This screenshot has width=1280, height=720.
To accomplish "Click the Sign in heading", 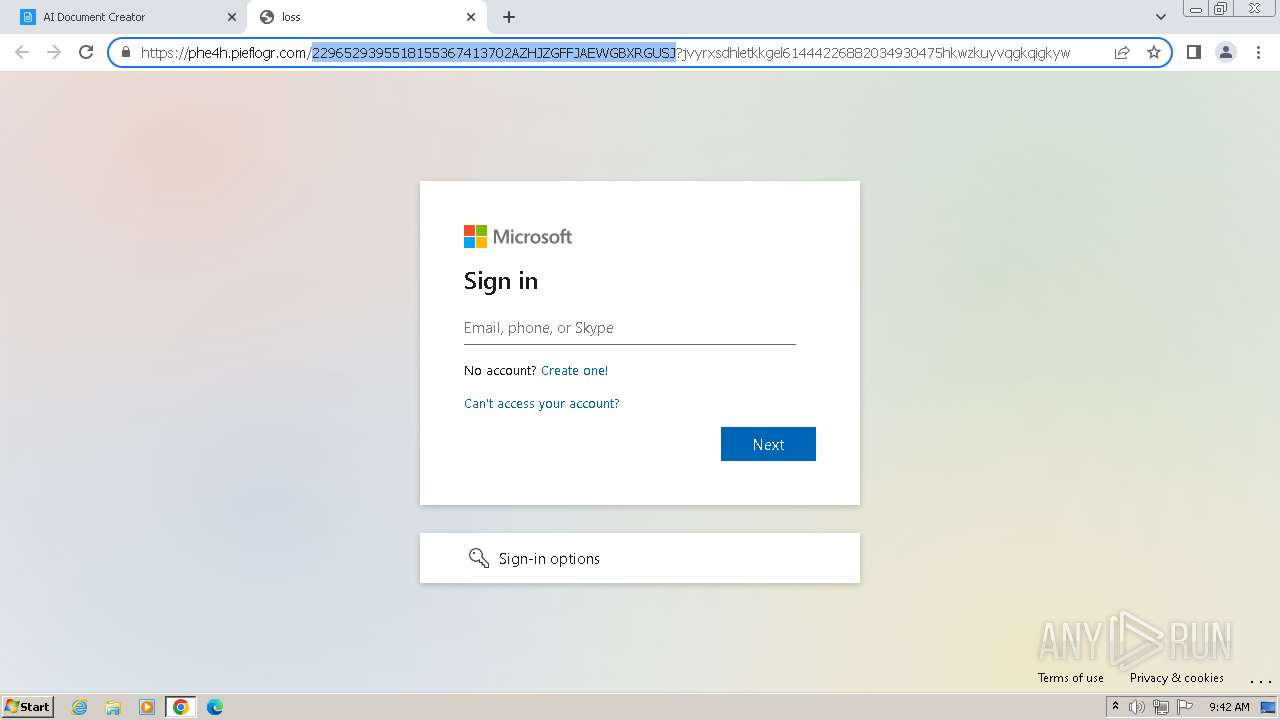I will coord(501,281).
